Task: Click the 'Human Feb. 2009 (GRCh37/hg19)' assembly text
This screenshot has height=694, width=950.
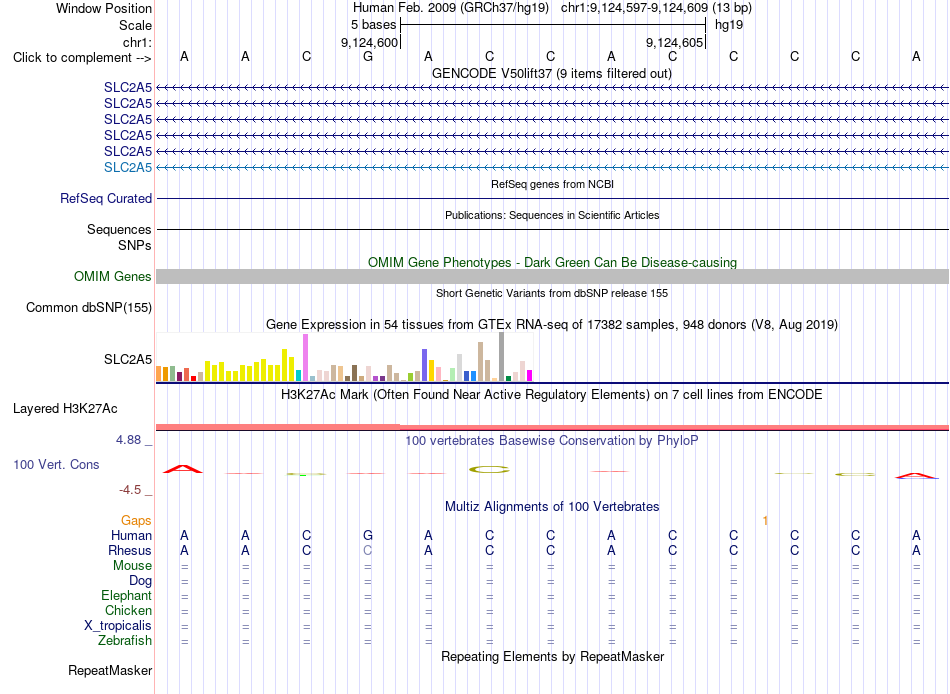Action: pos(451,8)
